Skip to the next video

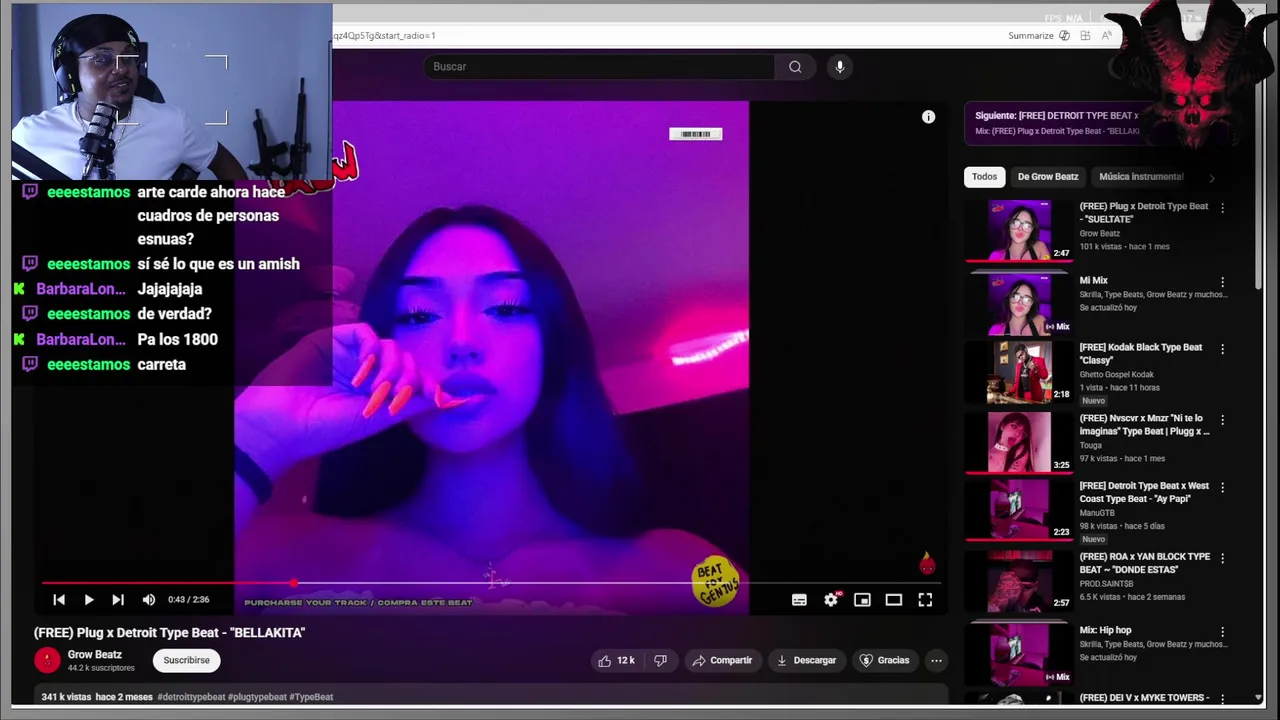pyautogui.click(x=118, y=600)
